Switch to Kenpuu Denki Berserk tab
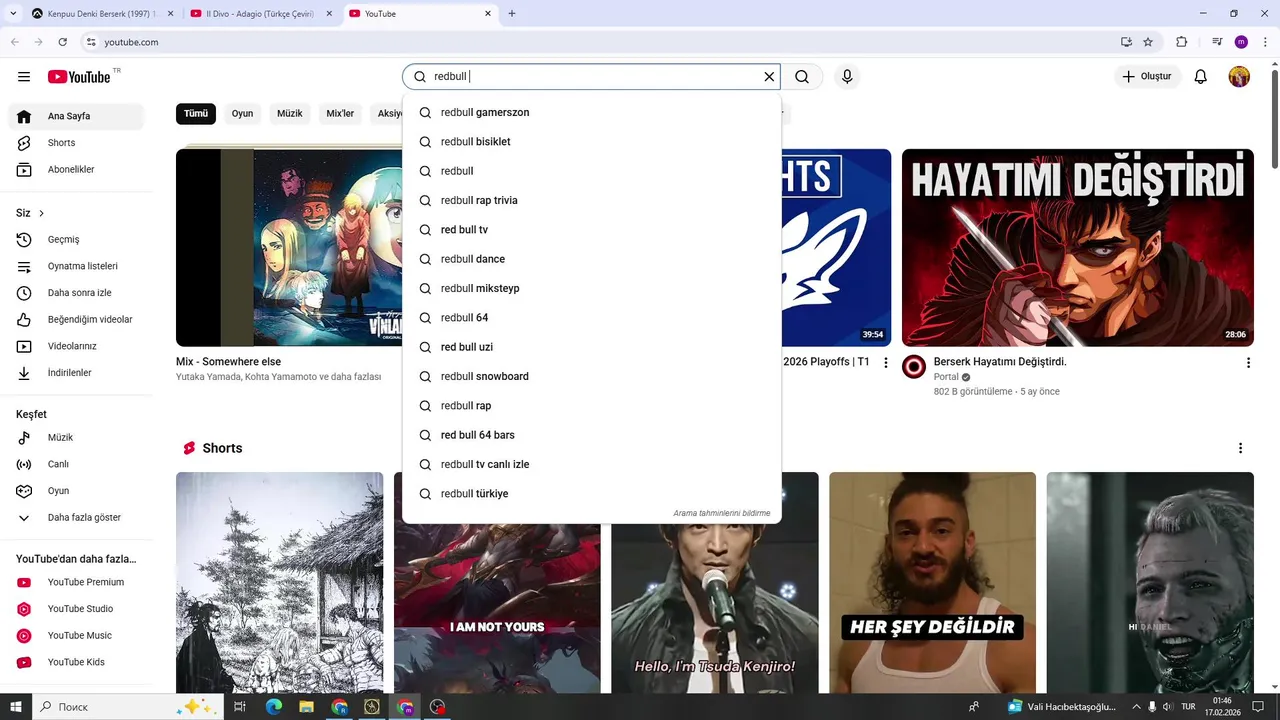The height and width of the screenshot is (720, 1280). 102,14
